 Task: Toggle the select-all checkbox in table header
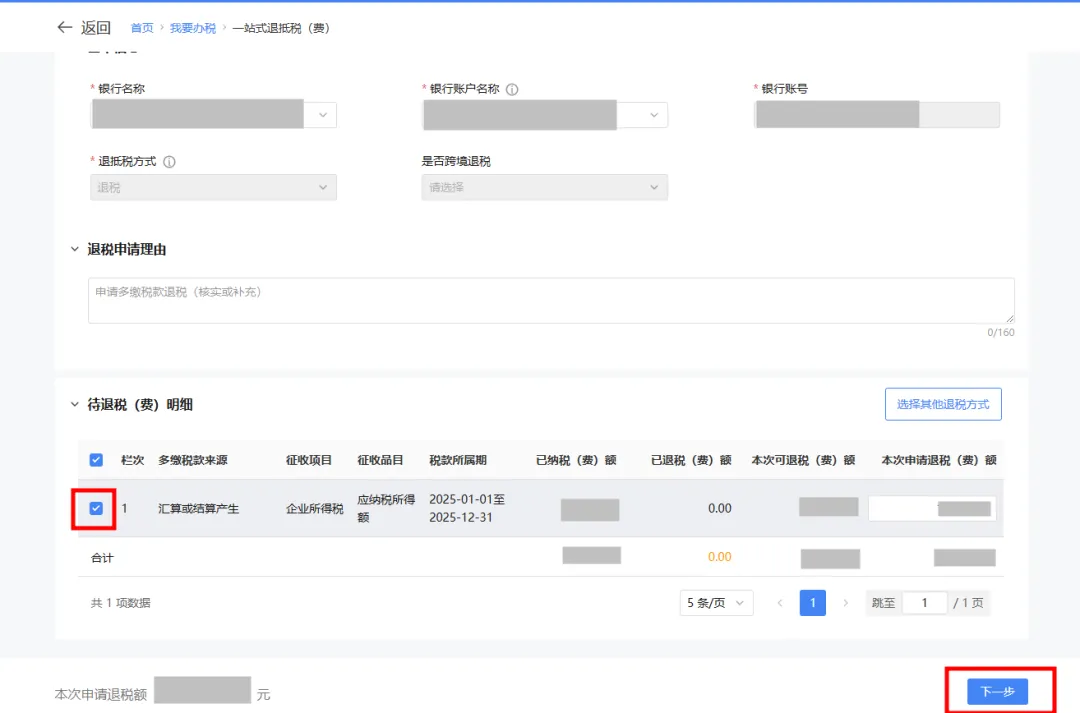pos(96,460)
